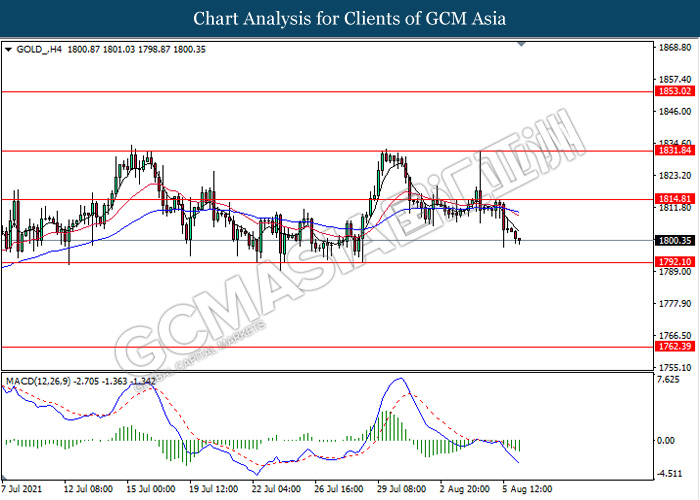Click the 22 Jul 04:00 time label
The height and width of the screenshot is (500, 700).
pyautogui.click(x=276, y=489)
